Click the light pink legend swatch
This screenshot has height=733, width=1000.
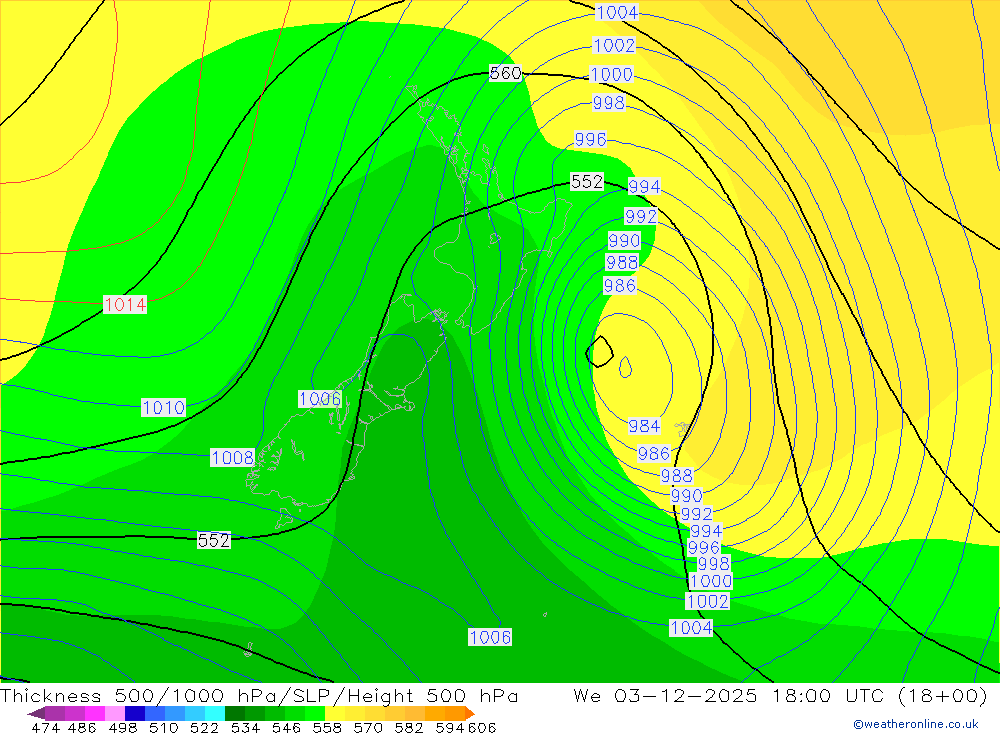115,713
